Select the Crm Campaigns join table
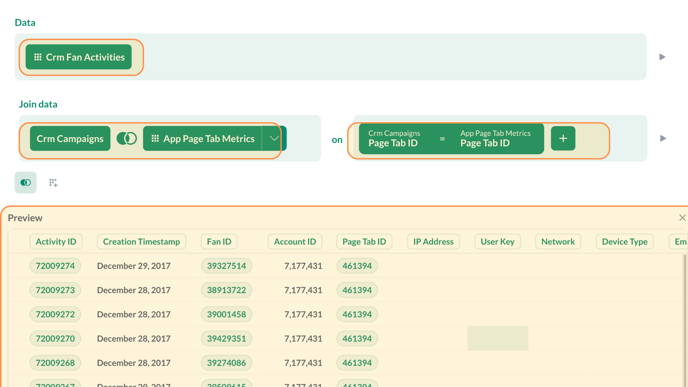 coord(70,139)
